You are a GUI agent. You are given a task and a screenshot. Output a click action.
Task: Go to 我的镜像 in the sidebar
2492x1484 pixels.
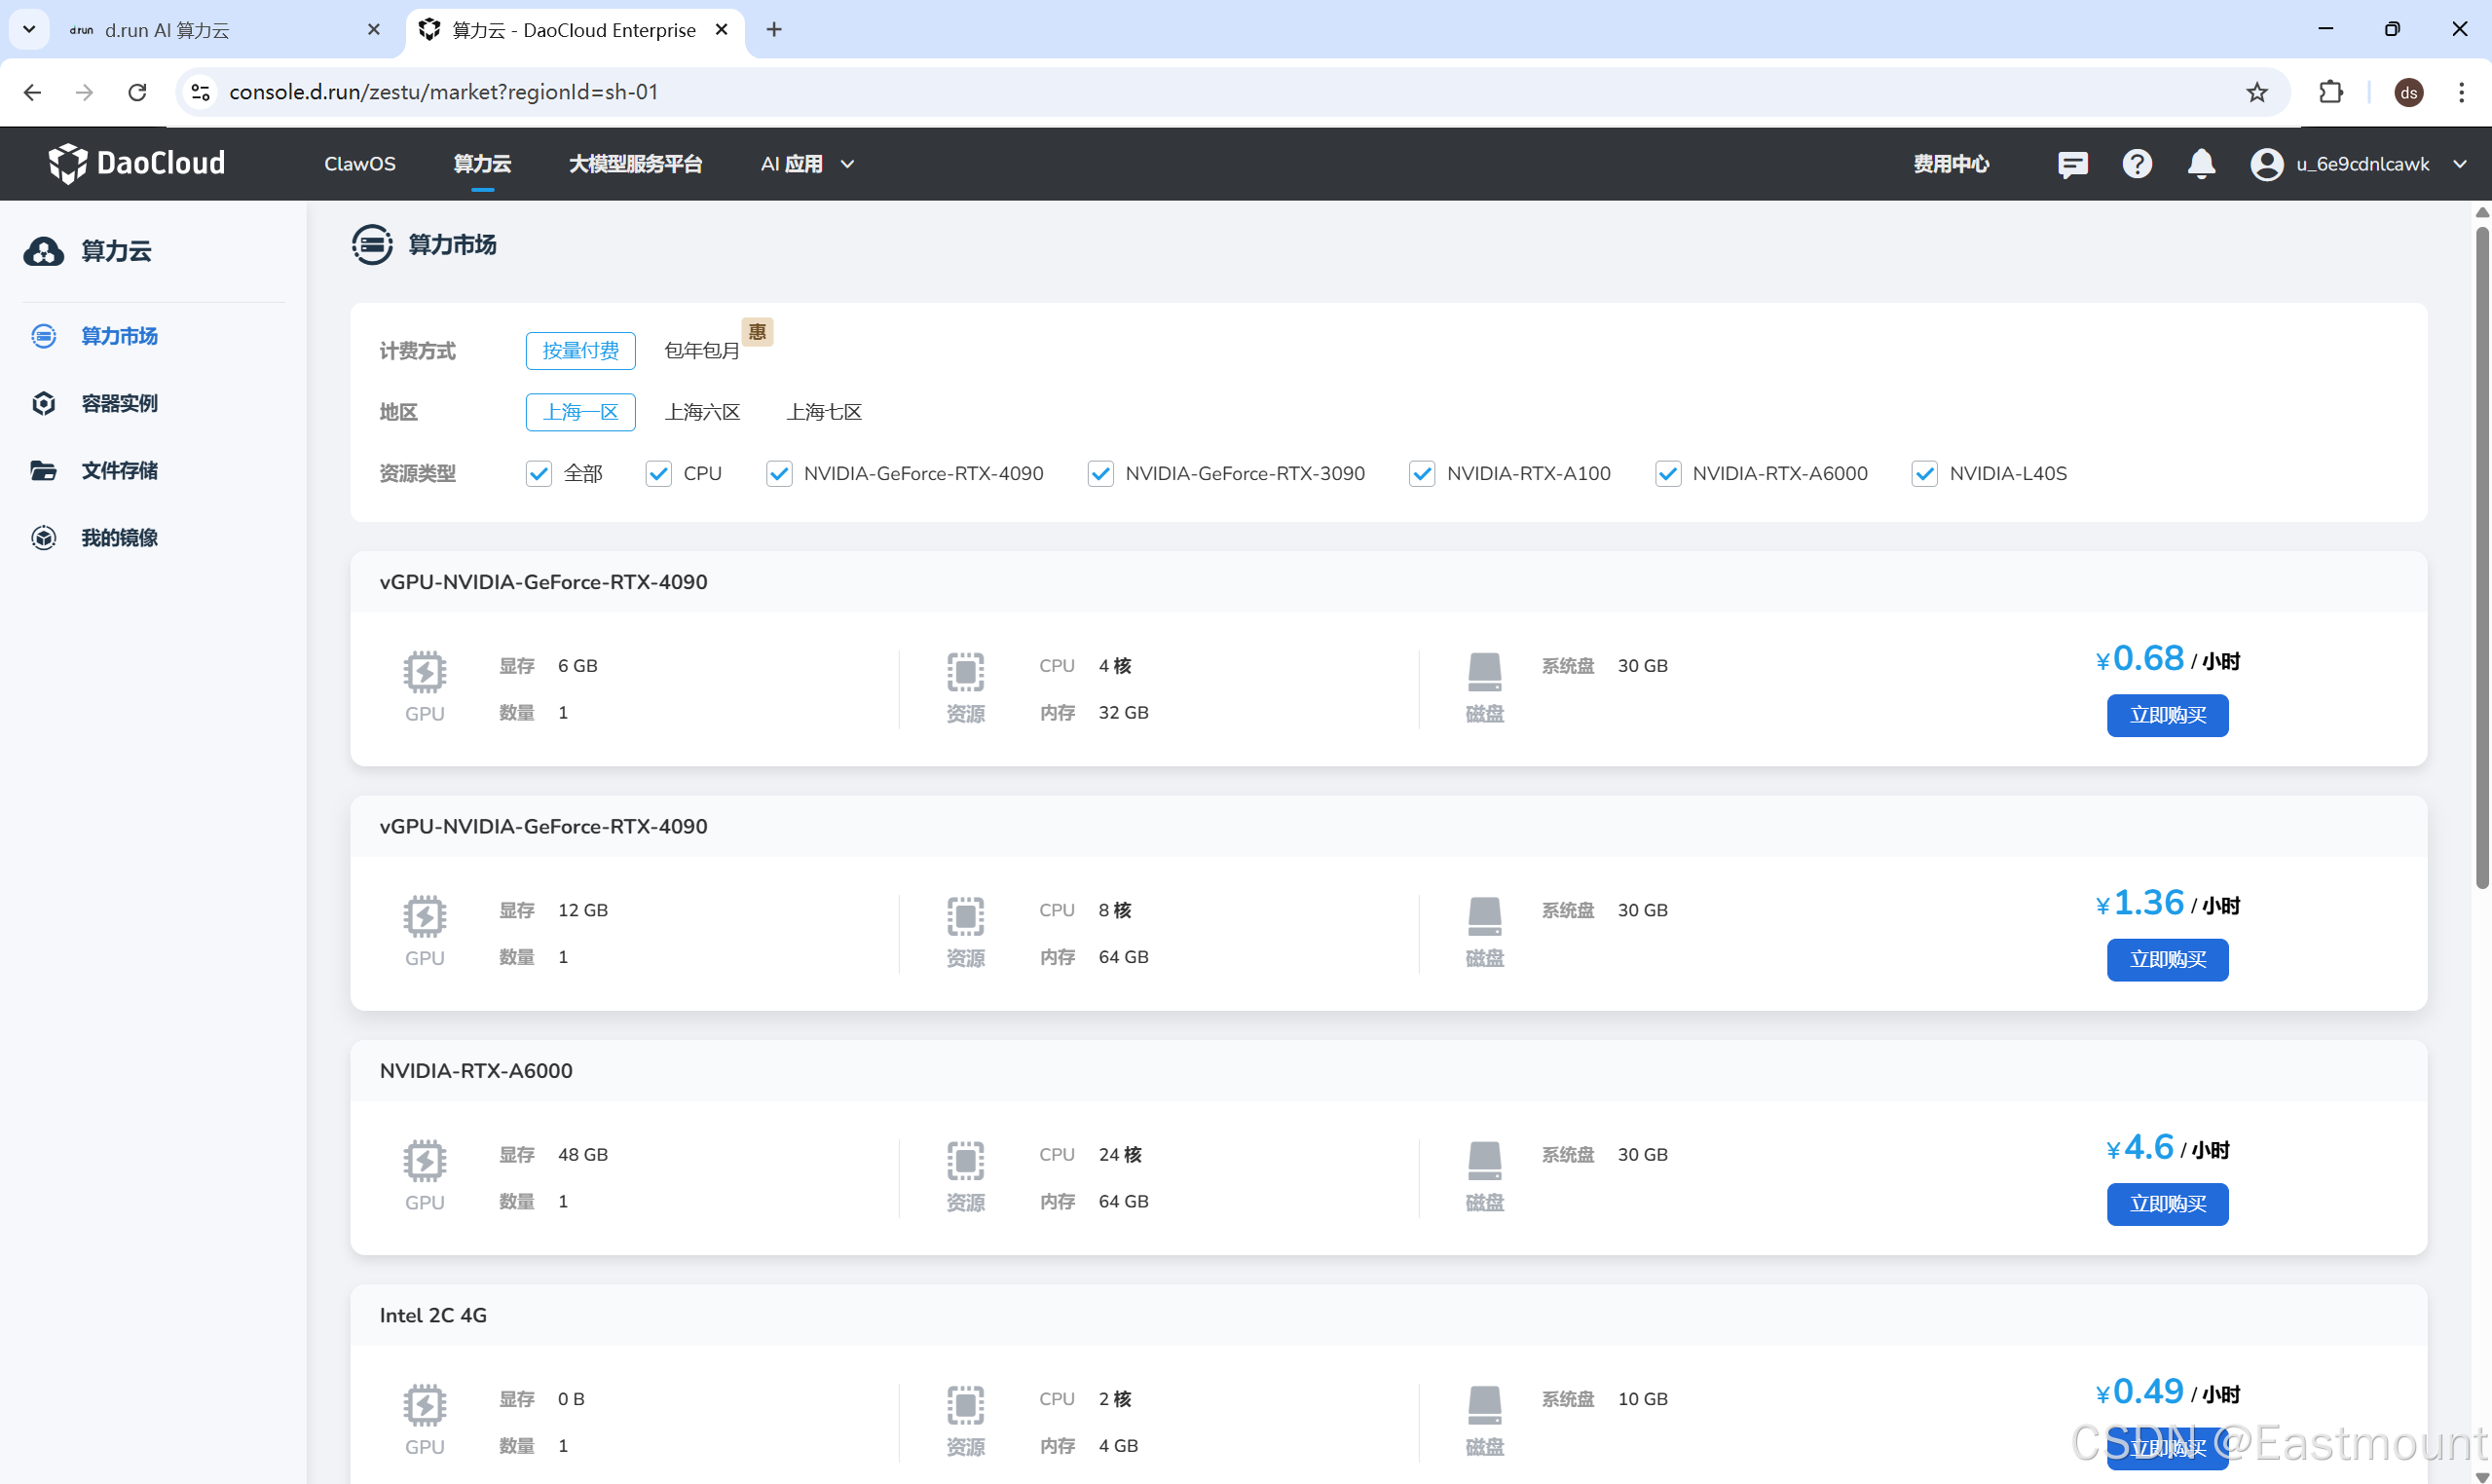120,538
